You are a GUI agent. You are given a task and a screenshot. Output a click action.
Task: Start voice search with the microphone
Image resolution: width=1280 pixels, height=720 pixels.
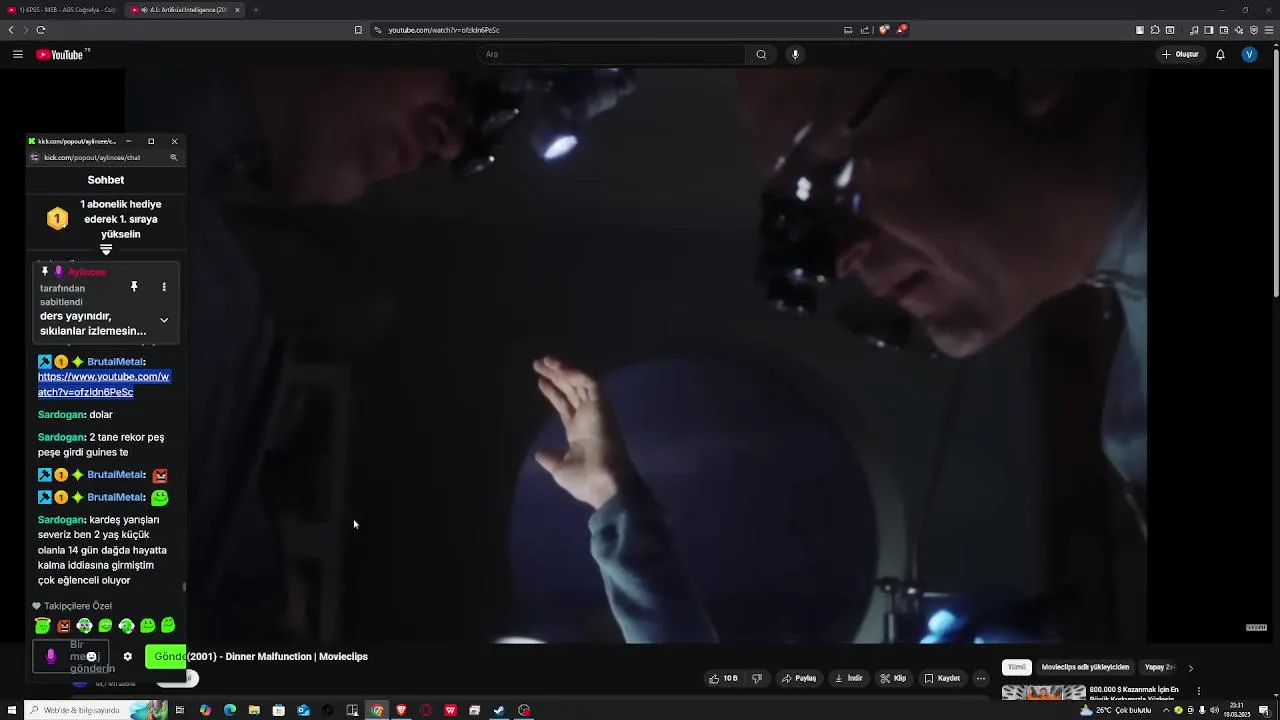[x=795, y=54]
